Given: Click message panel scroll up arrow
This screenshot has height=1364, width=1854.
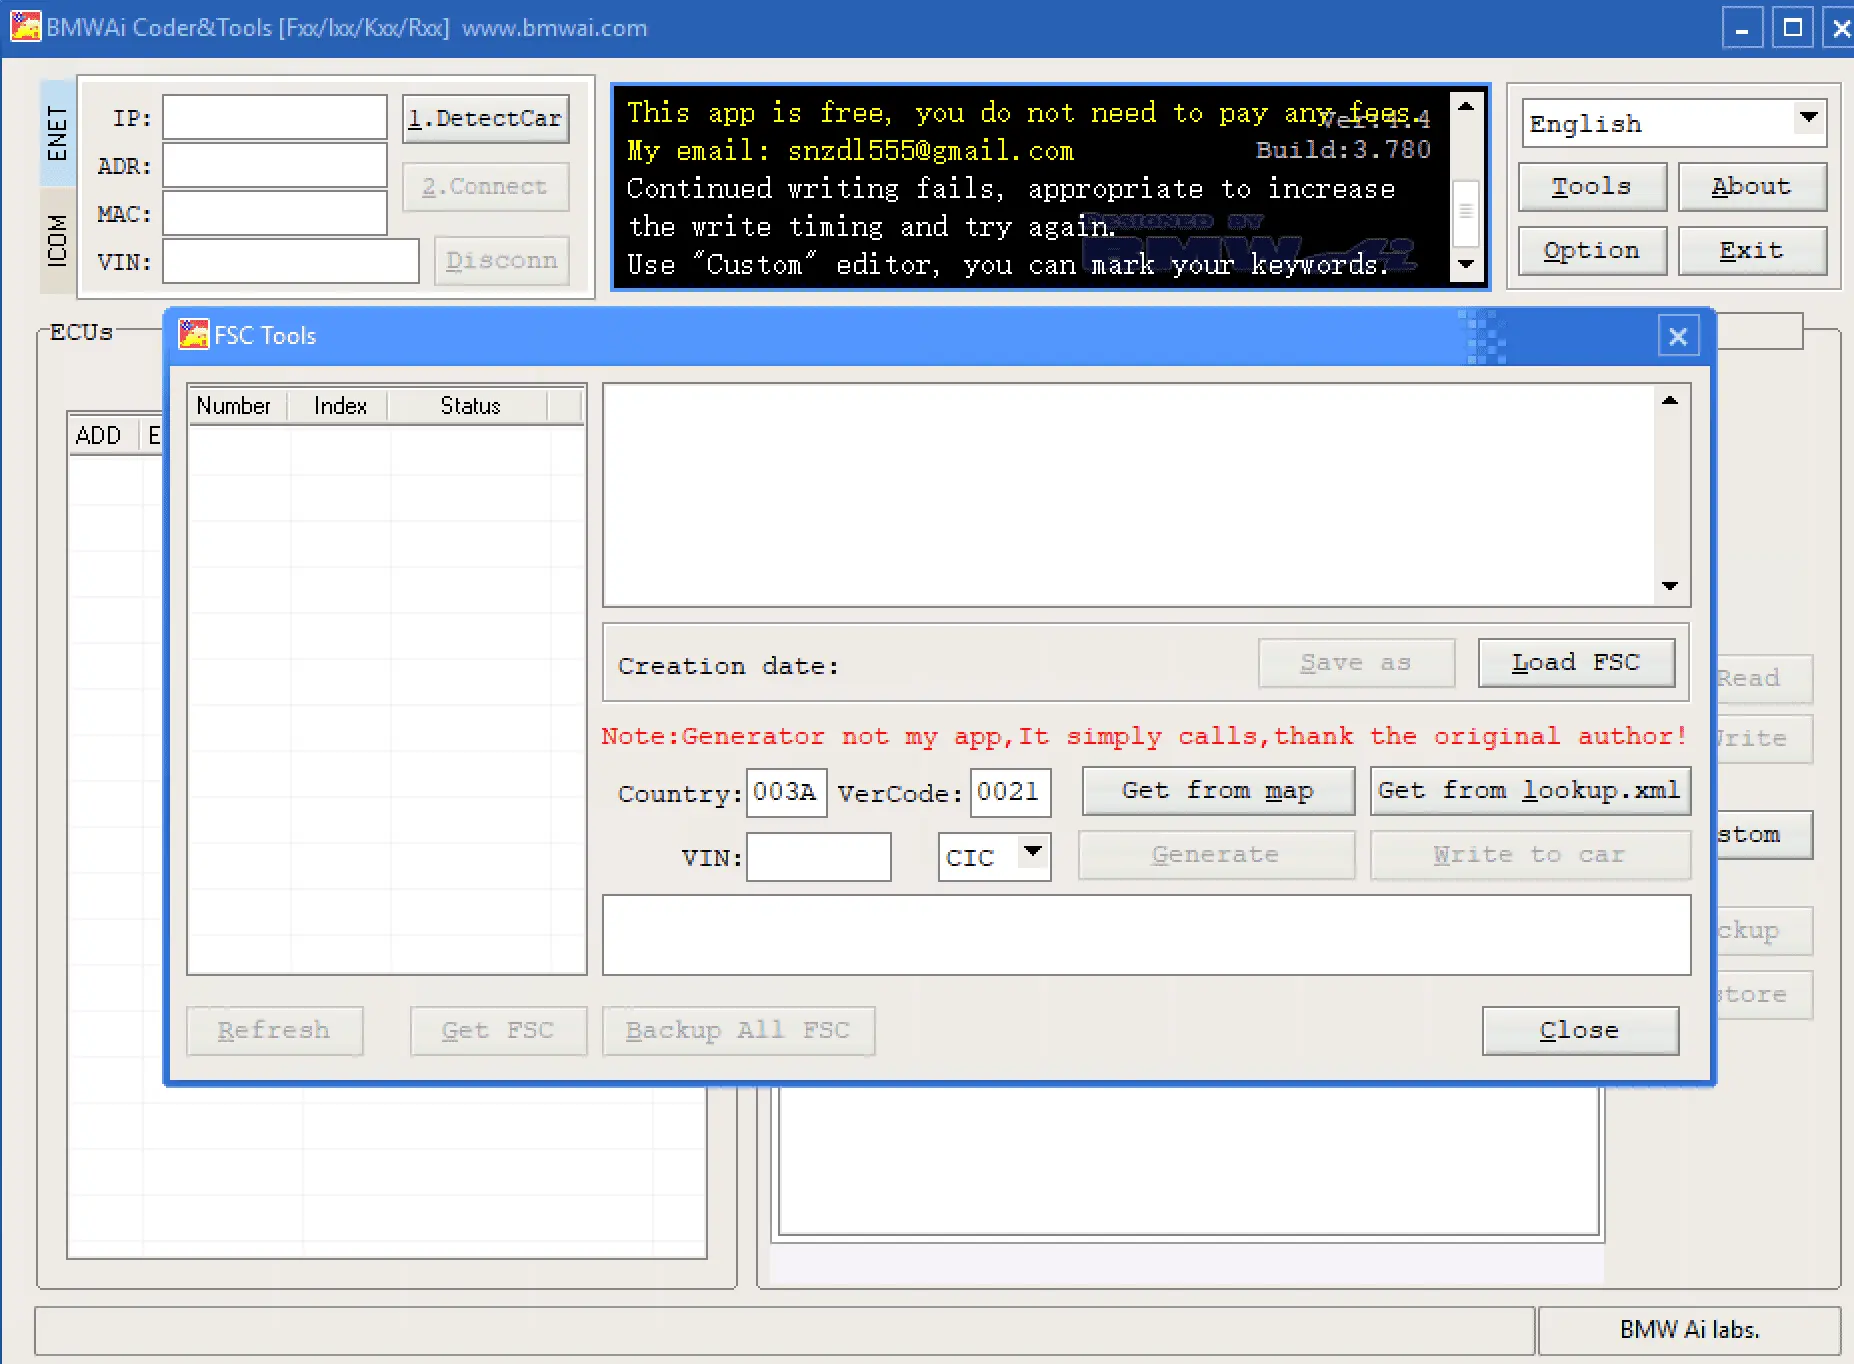Looking at the screenshot, I should point(1466,106).
